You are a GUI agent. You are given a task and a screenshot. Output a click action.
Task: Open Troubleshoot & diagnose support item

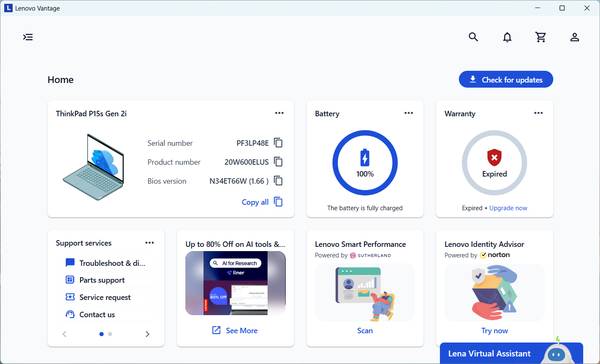click(x=106, y=263)
